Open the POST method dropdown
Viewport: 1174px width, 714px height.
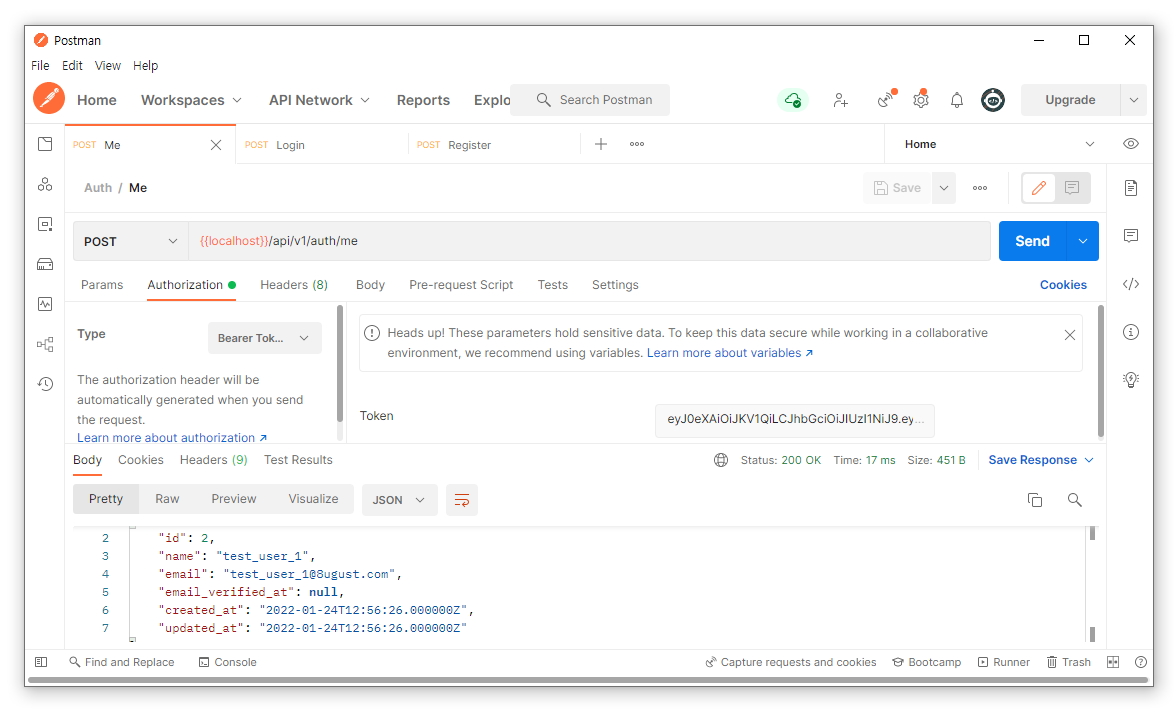(x=130, y=241)
